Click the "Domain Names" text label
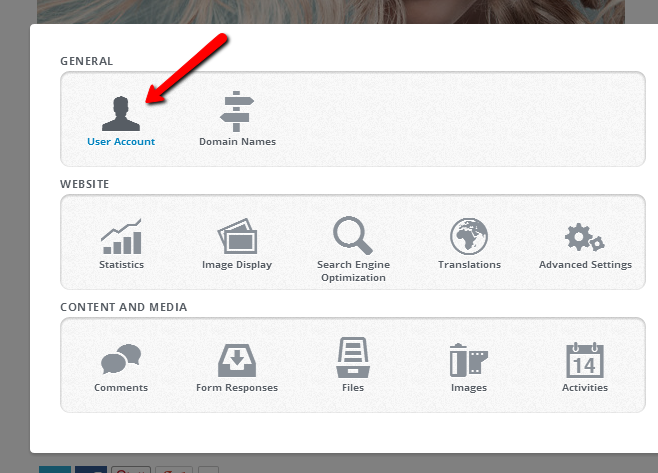658x473 pixels. point(237,142)
